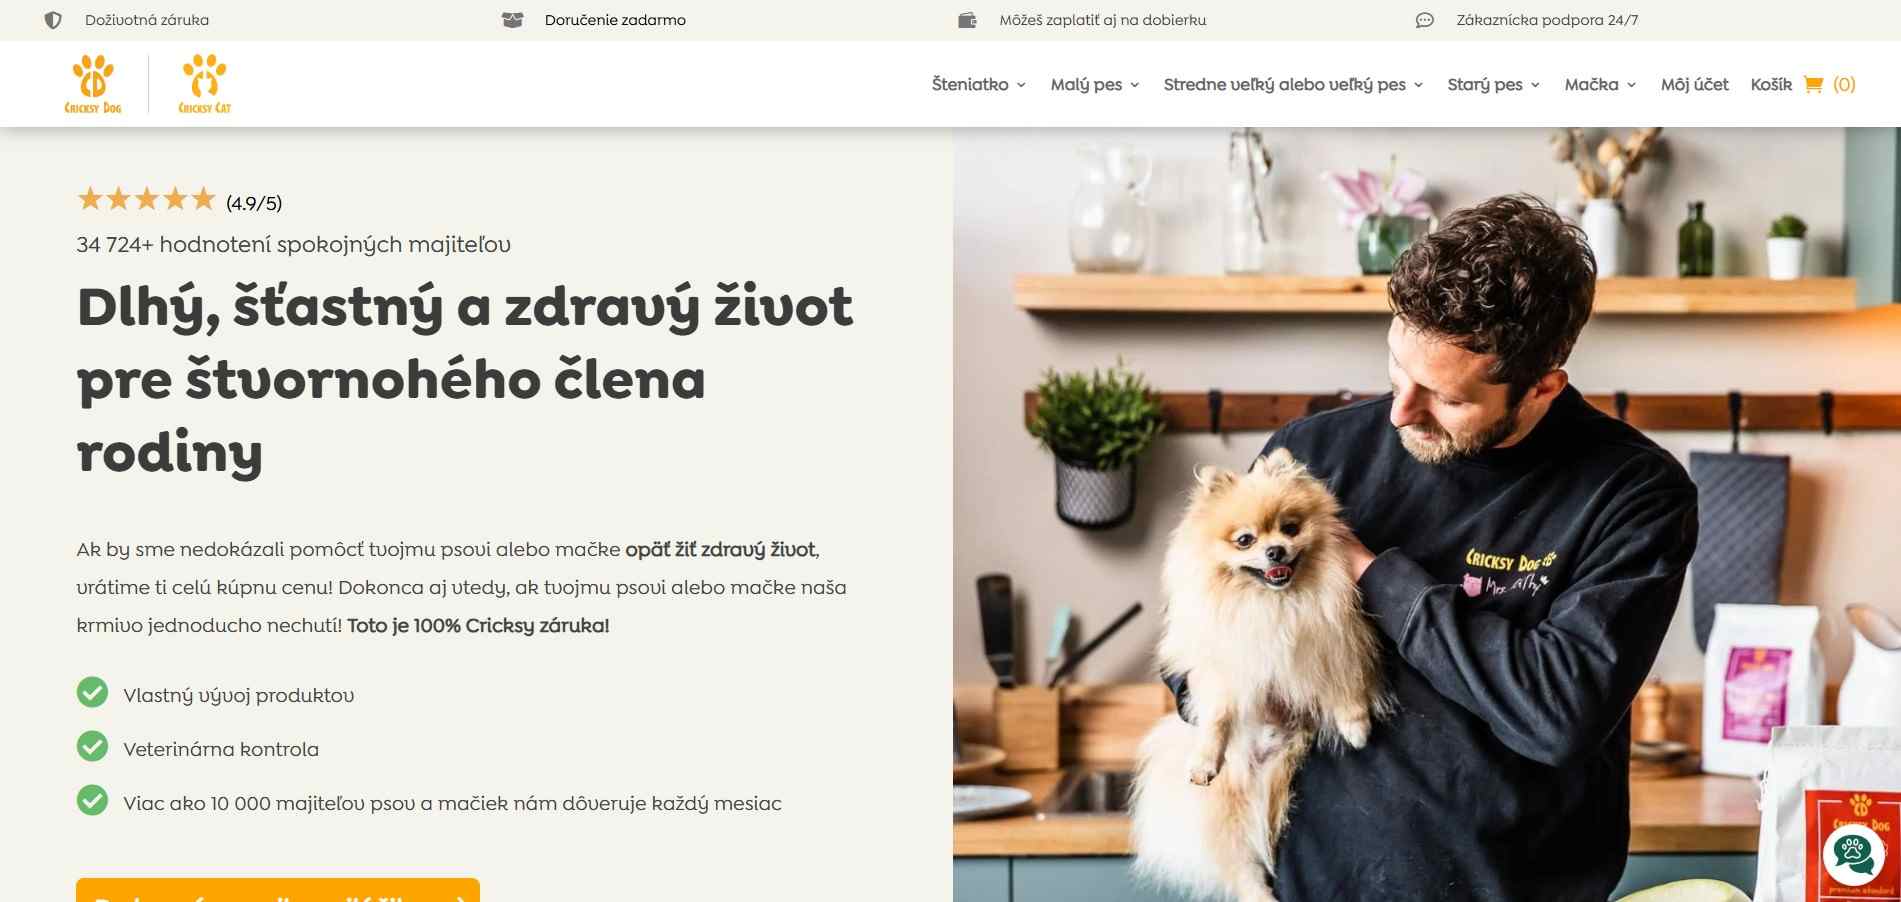Click the orange call-to-action button

pos(278,890)
